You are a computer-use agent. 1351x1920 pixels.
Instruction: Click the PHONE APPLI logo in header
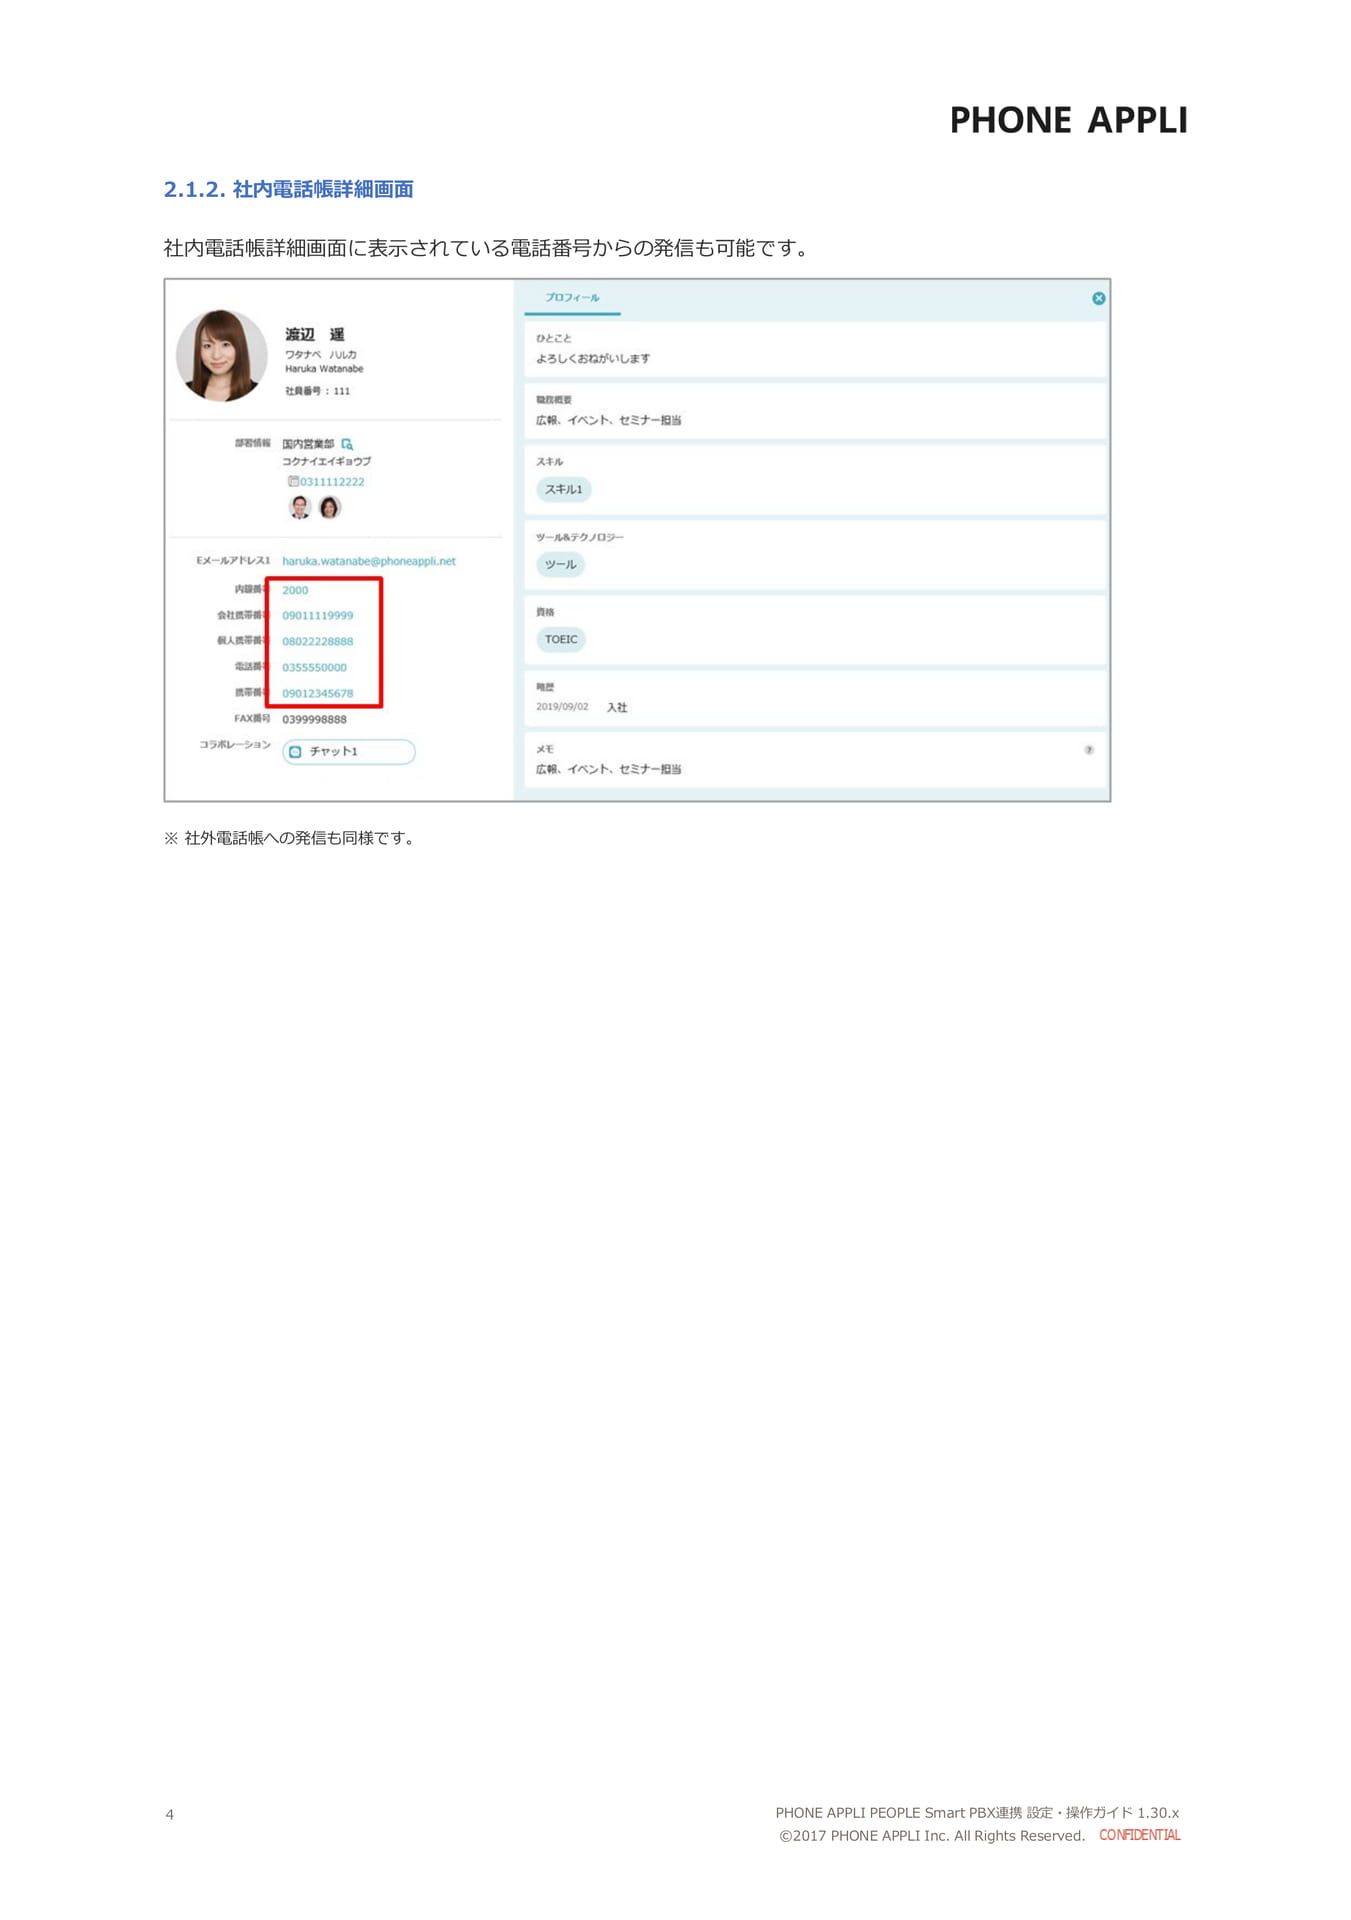[1068, 120]
